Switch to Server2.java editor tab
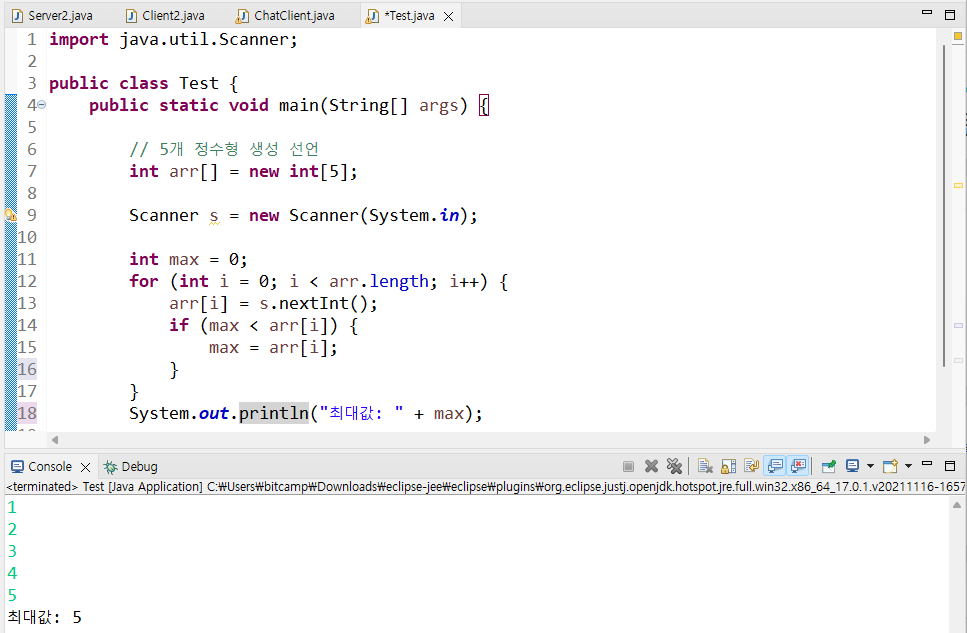 pos(53,16)
